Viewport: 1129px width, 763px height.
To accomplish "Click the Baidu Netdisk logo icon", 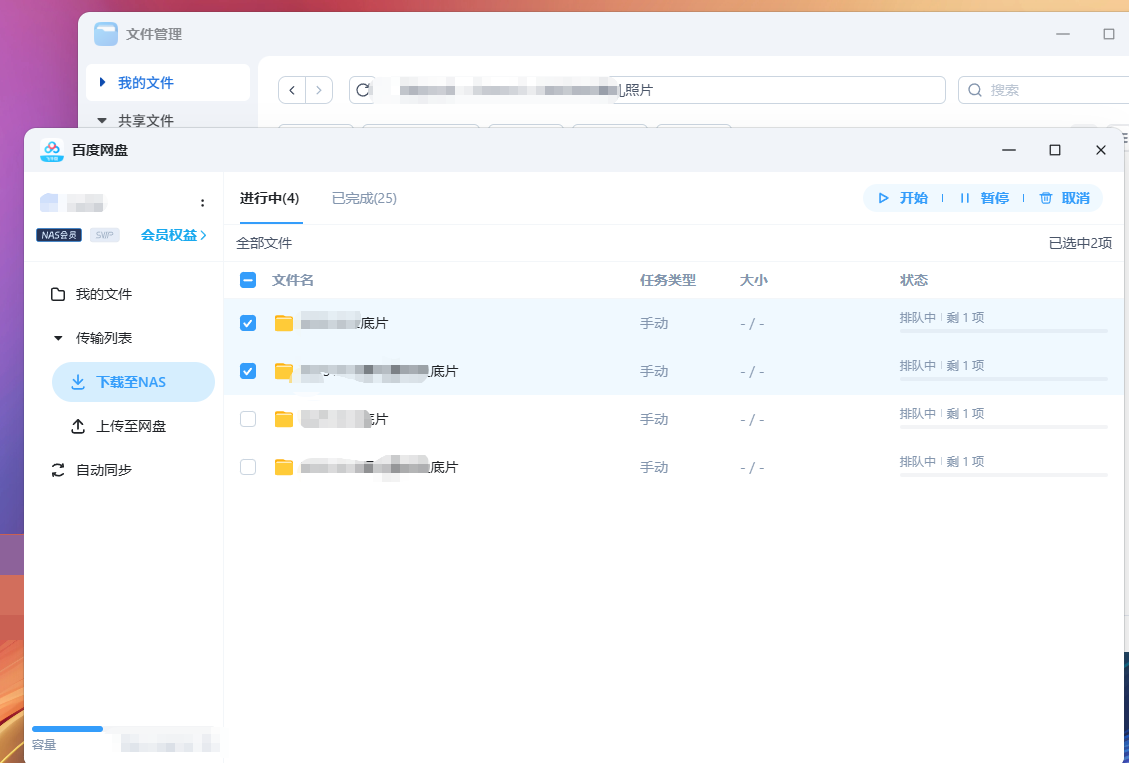I will pos(52,150).
